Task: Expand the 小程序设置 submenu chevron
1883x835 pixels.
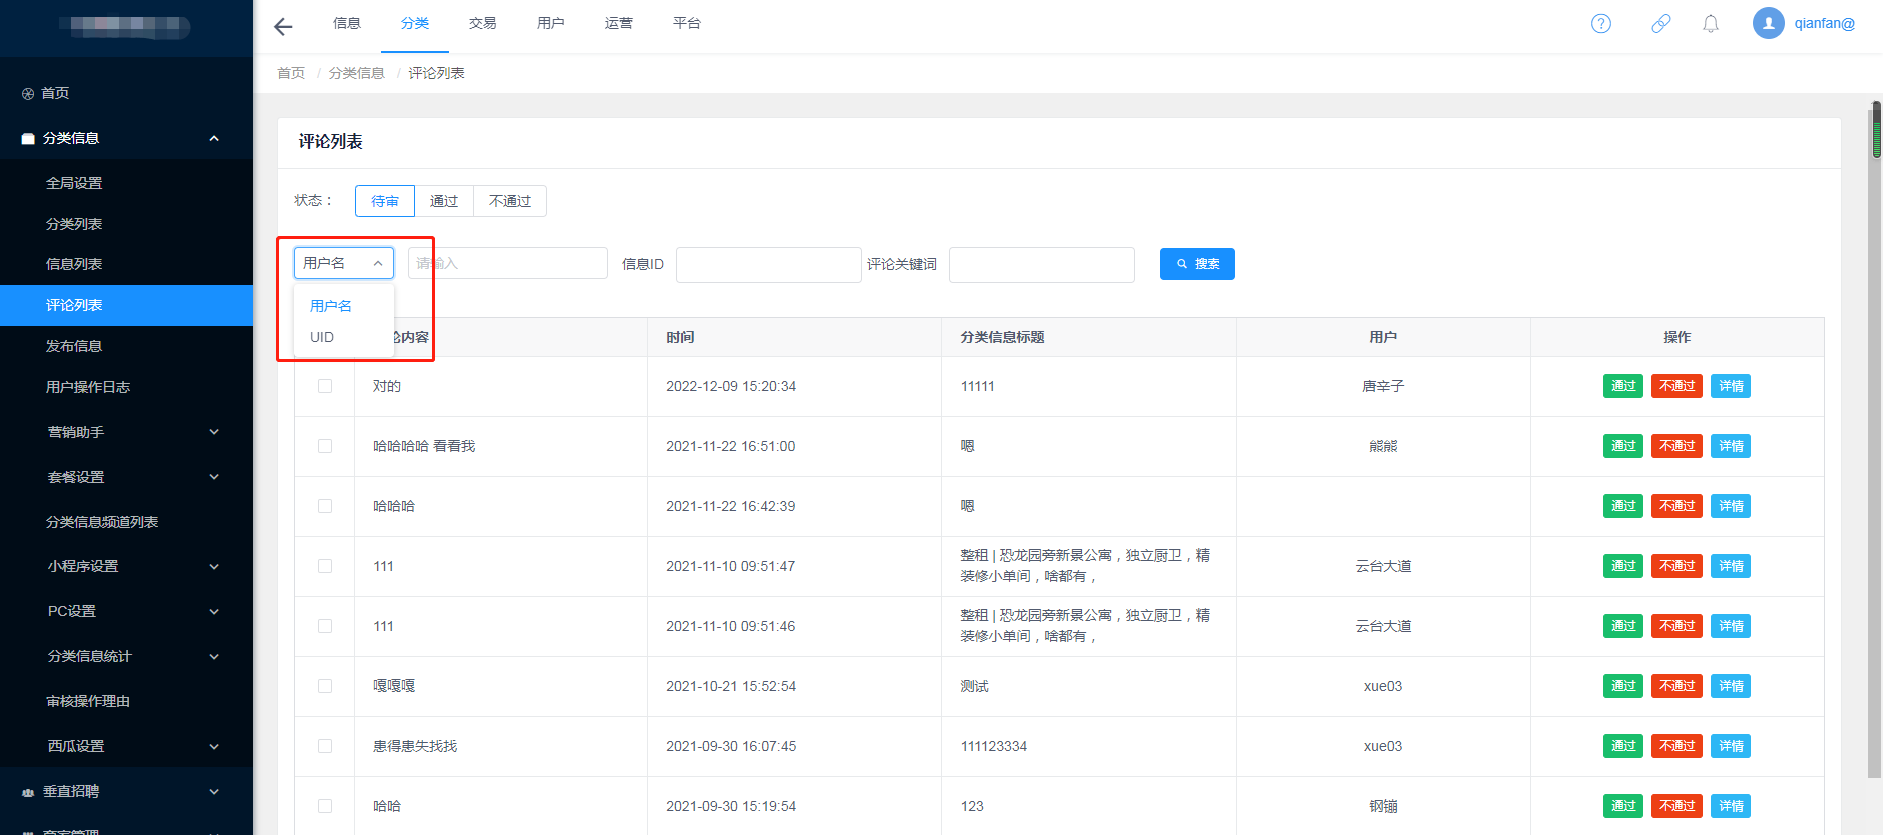Action: click(x=214, y=567)
